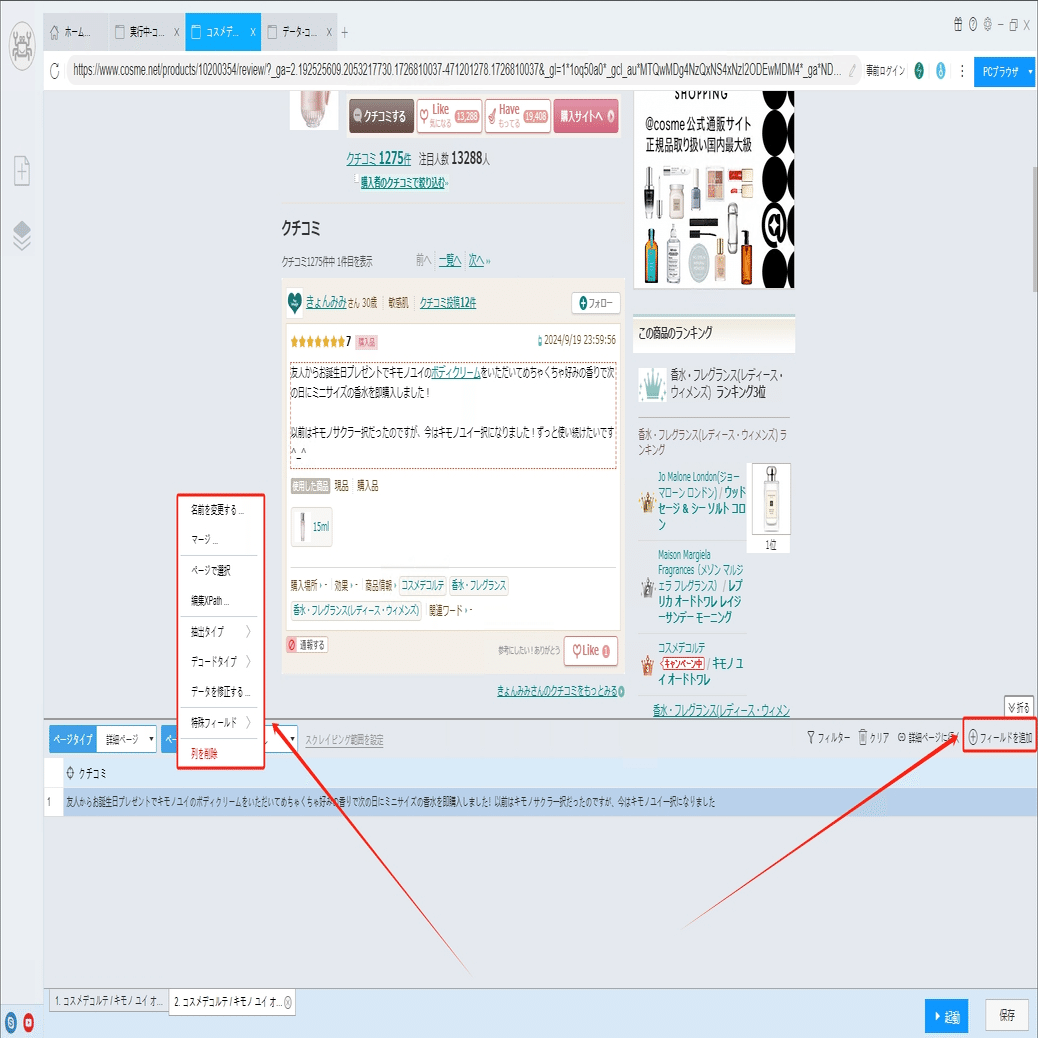Expand the 抽出タイプ submenu
Screen dimensions: 1038x1038
pos(219,632)
